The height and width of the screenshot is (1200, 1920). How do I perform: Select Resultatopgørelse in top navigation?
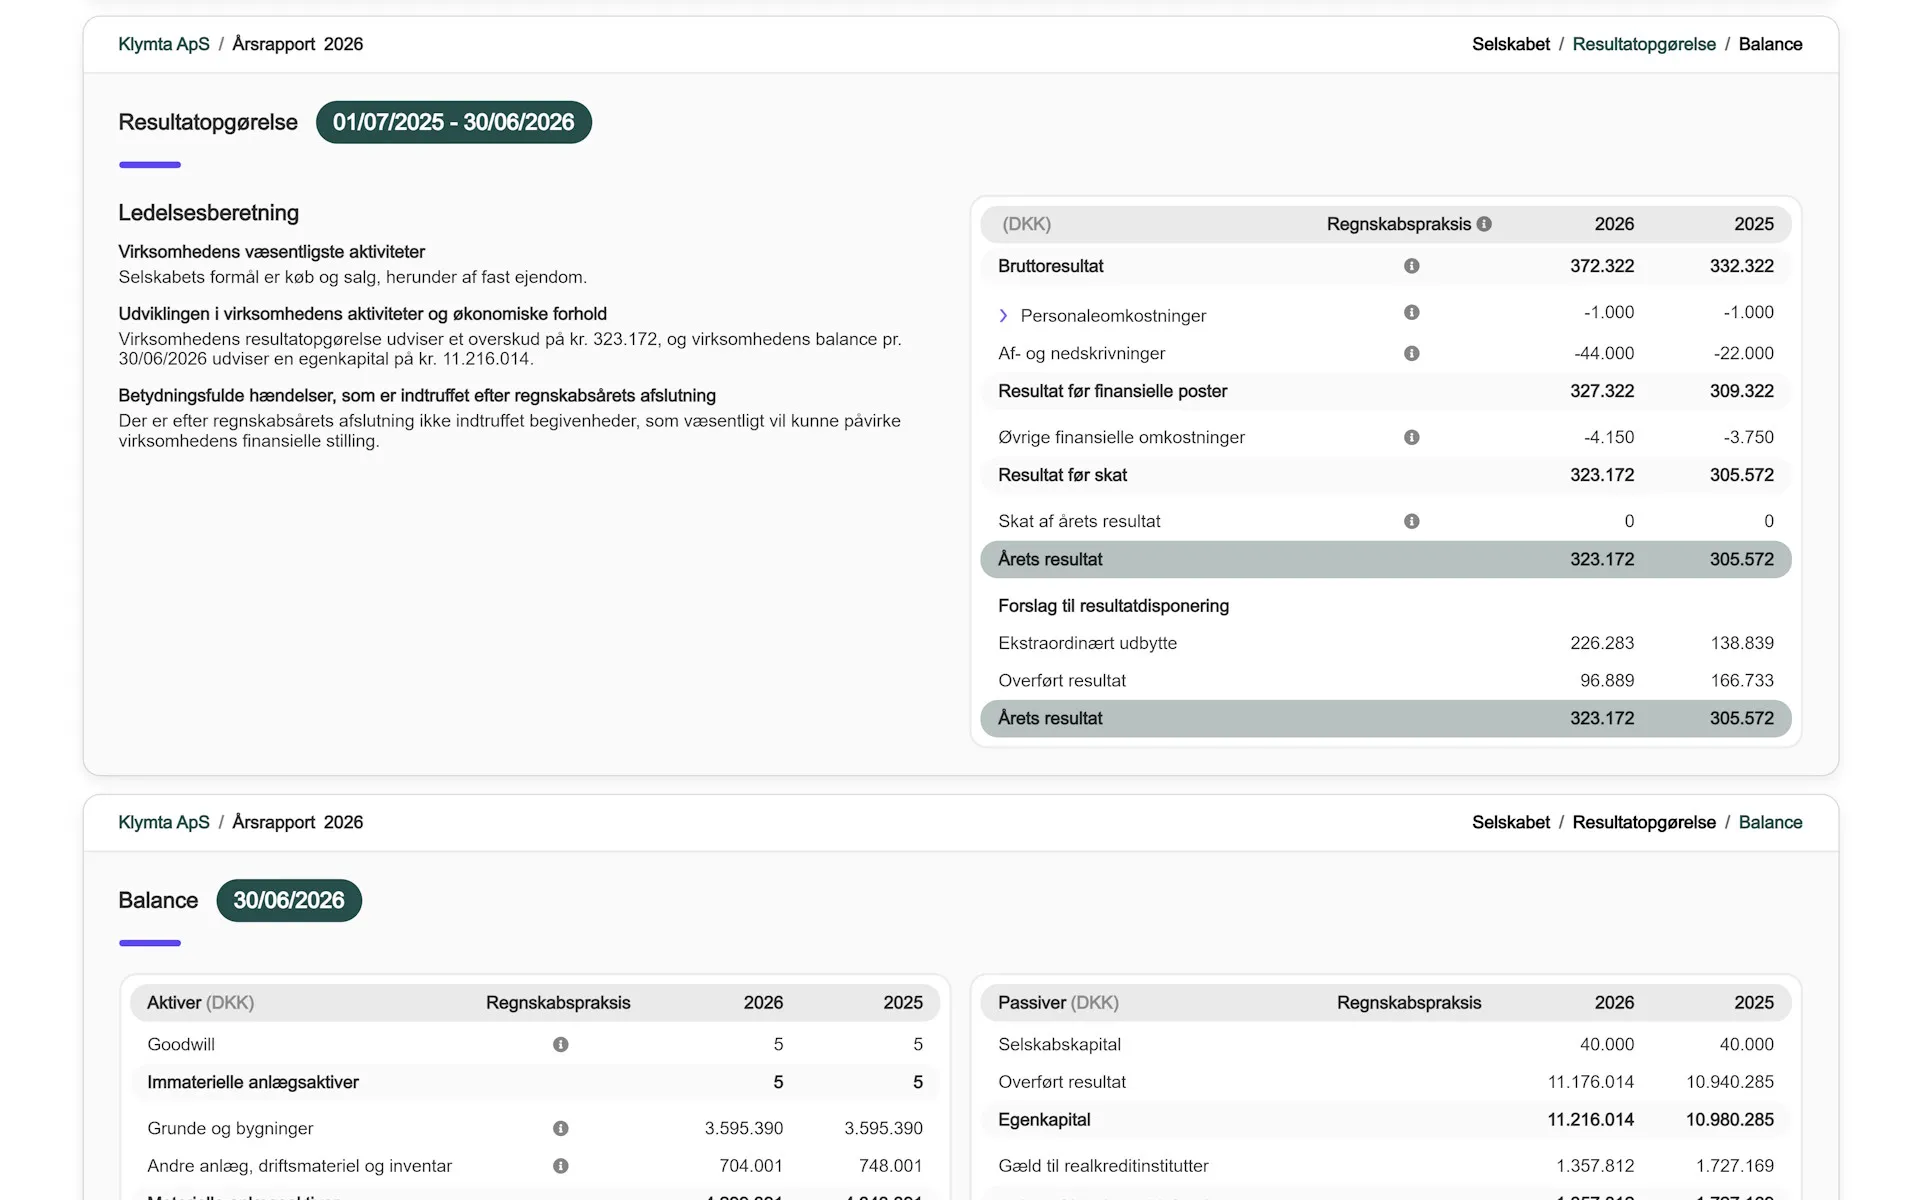pyautogui.click(x=1644, y=44)
